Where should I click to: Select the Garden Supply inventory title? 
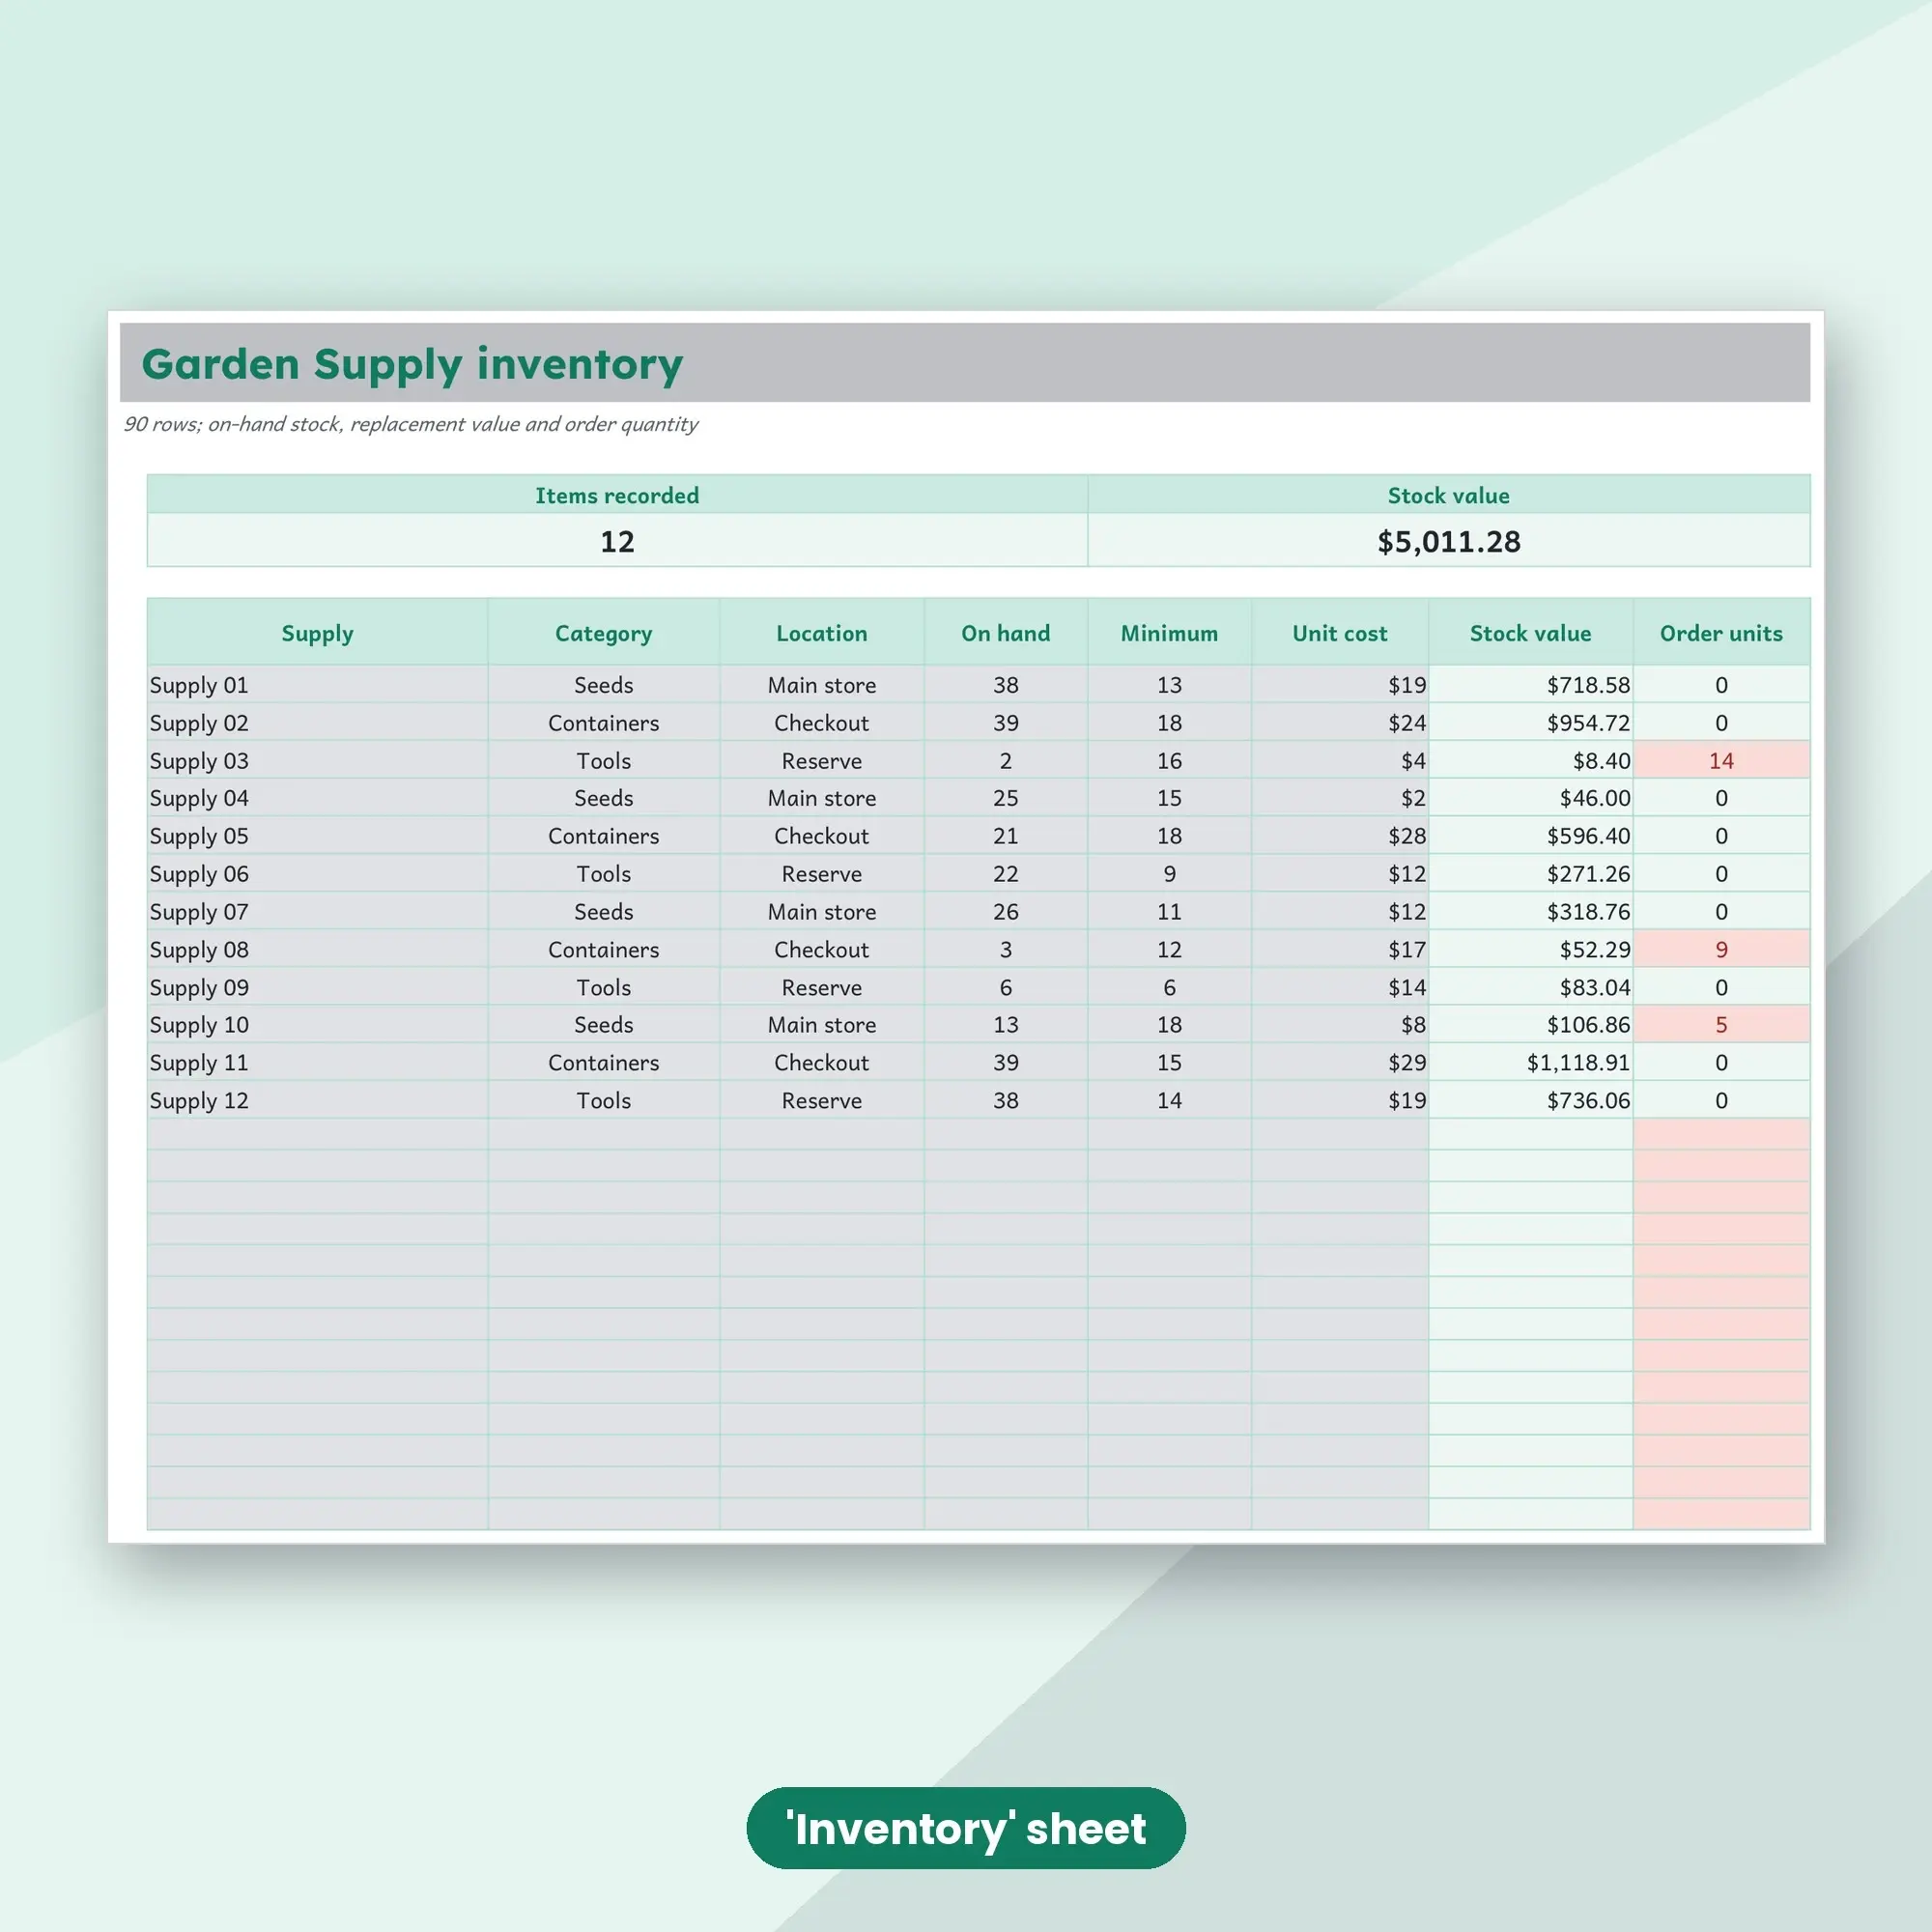(412, 363)
